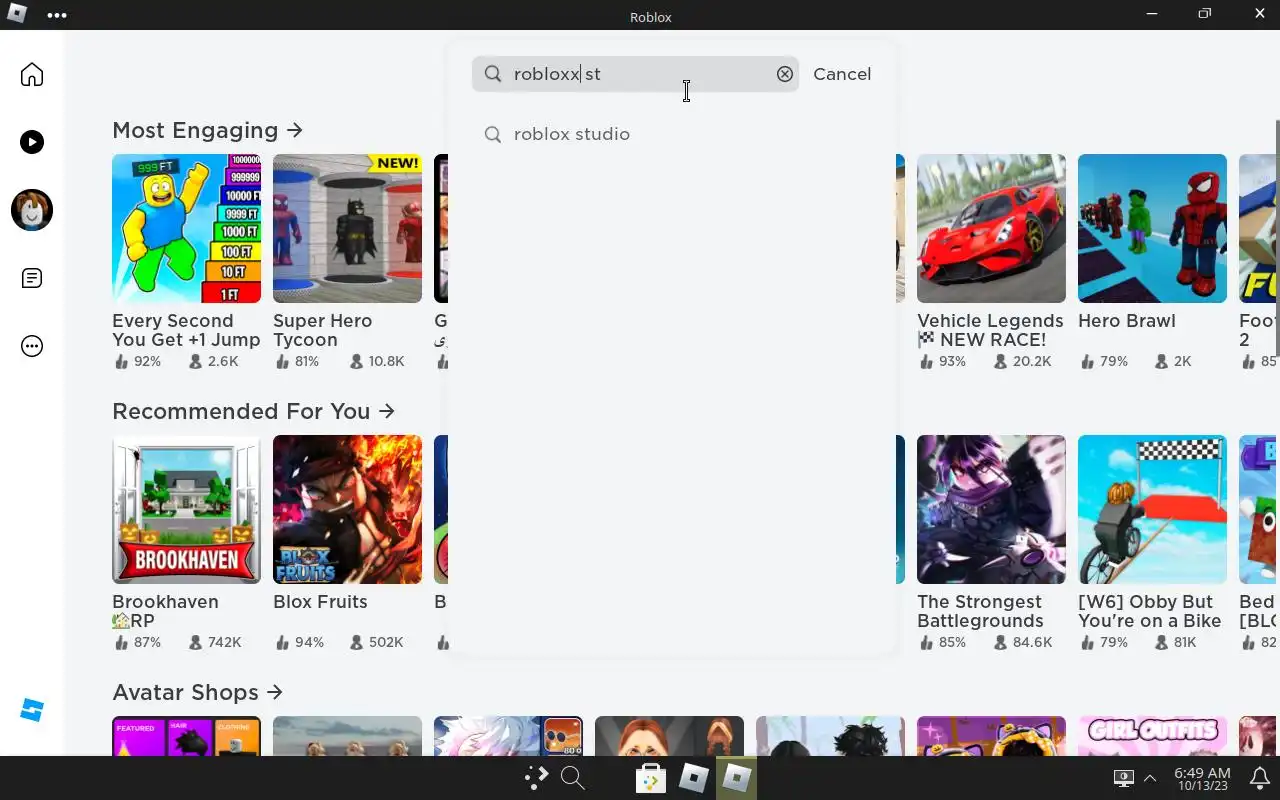Open The Strongest Battlegrounds thumbnail

pyautogui.click(x=991, y=509)
